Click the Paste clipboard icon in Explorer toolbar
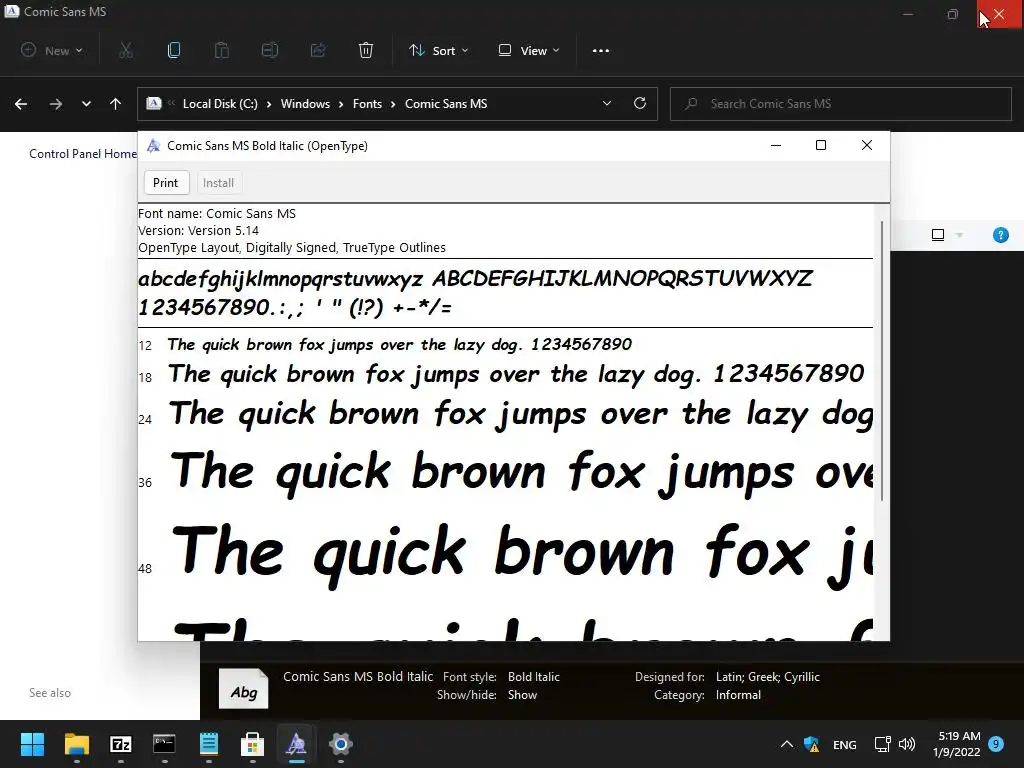The image size is (1024, 768). pyautogui.click(x=221, y=50)
